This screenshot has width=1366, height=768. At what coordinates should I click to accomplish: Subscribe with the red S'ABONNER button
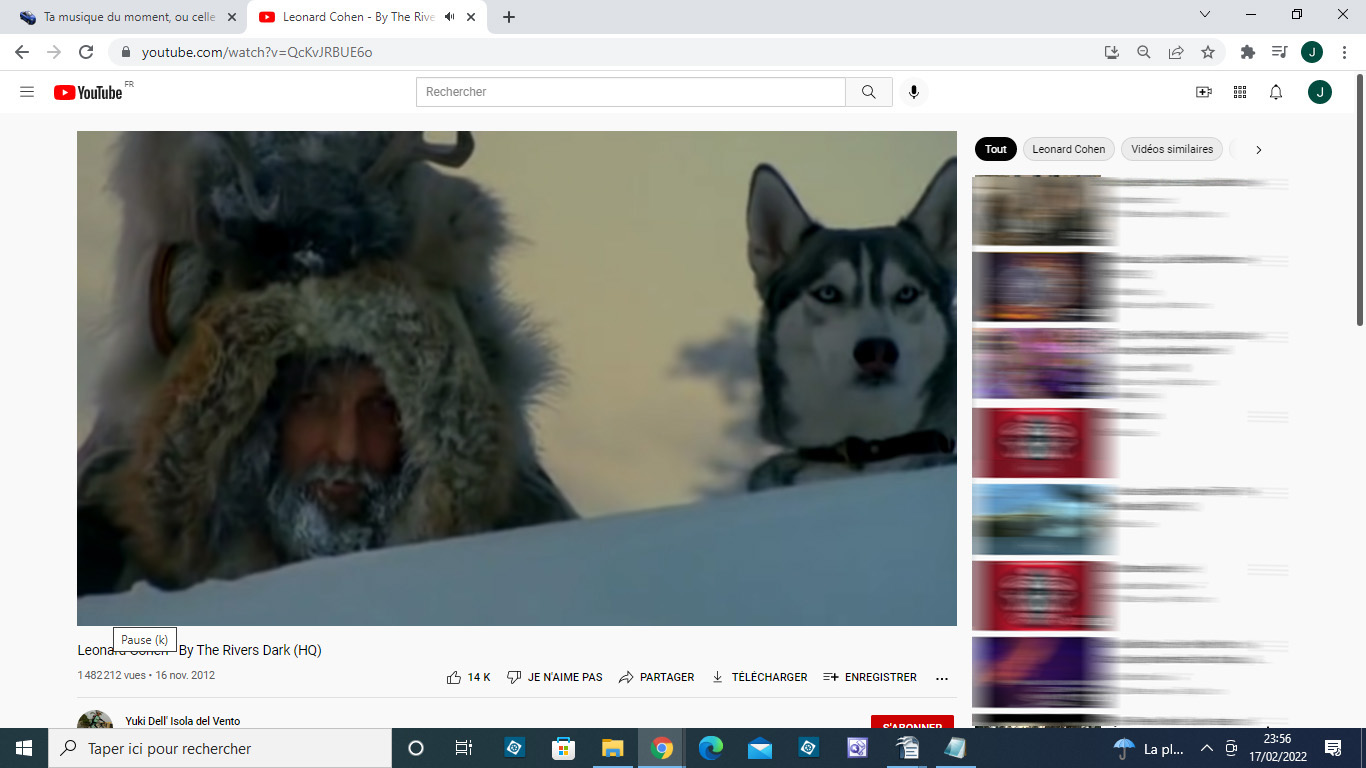click(x=912, y=723)
